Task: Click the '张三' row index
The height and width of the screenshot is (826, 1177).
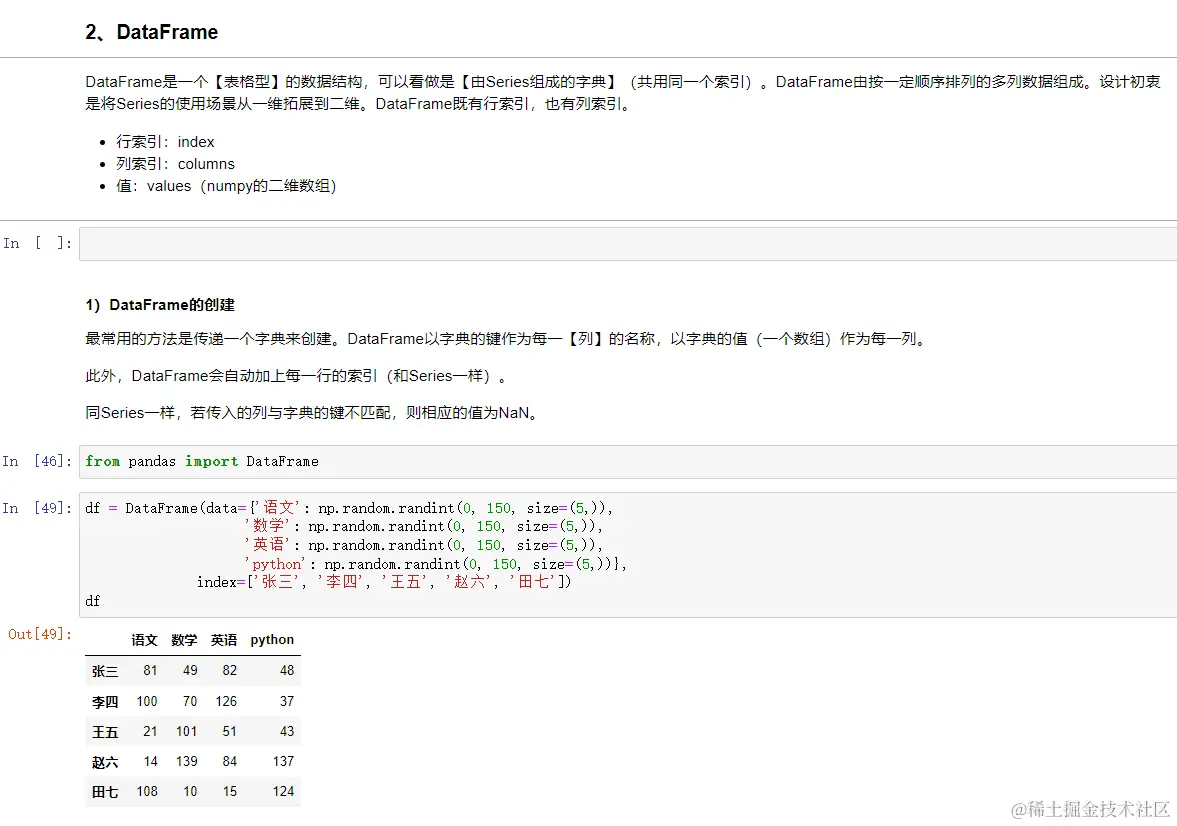Action: [x=105, y=671]
